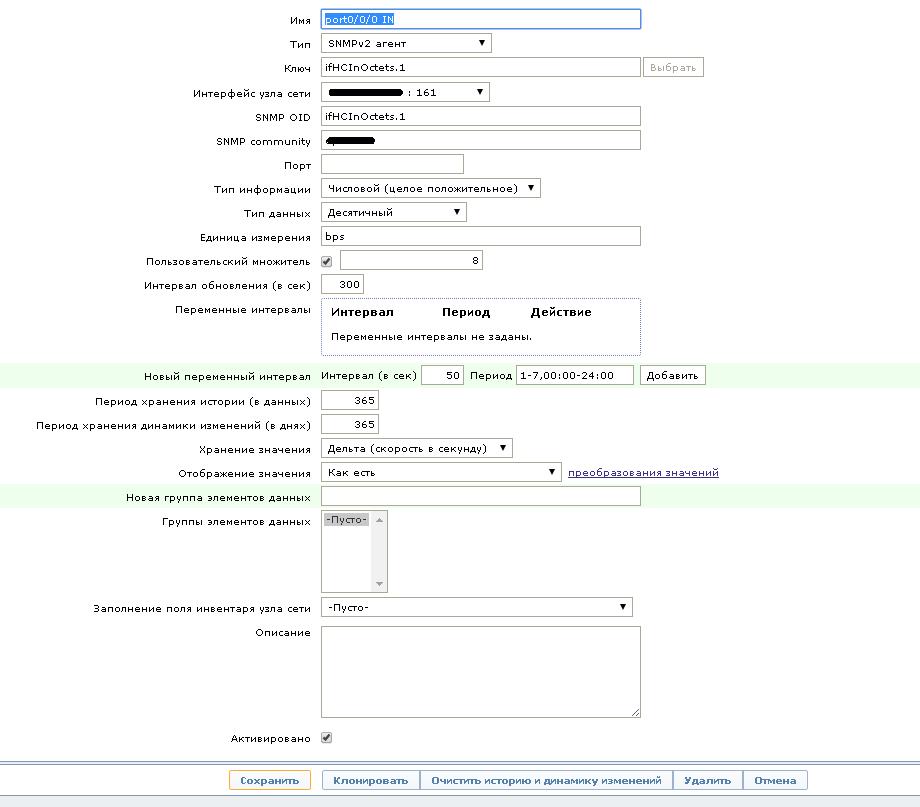Click the Интервал (в сек) field showing 50
This screenshot has width=920, height=807.
[442, 376]
